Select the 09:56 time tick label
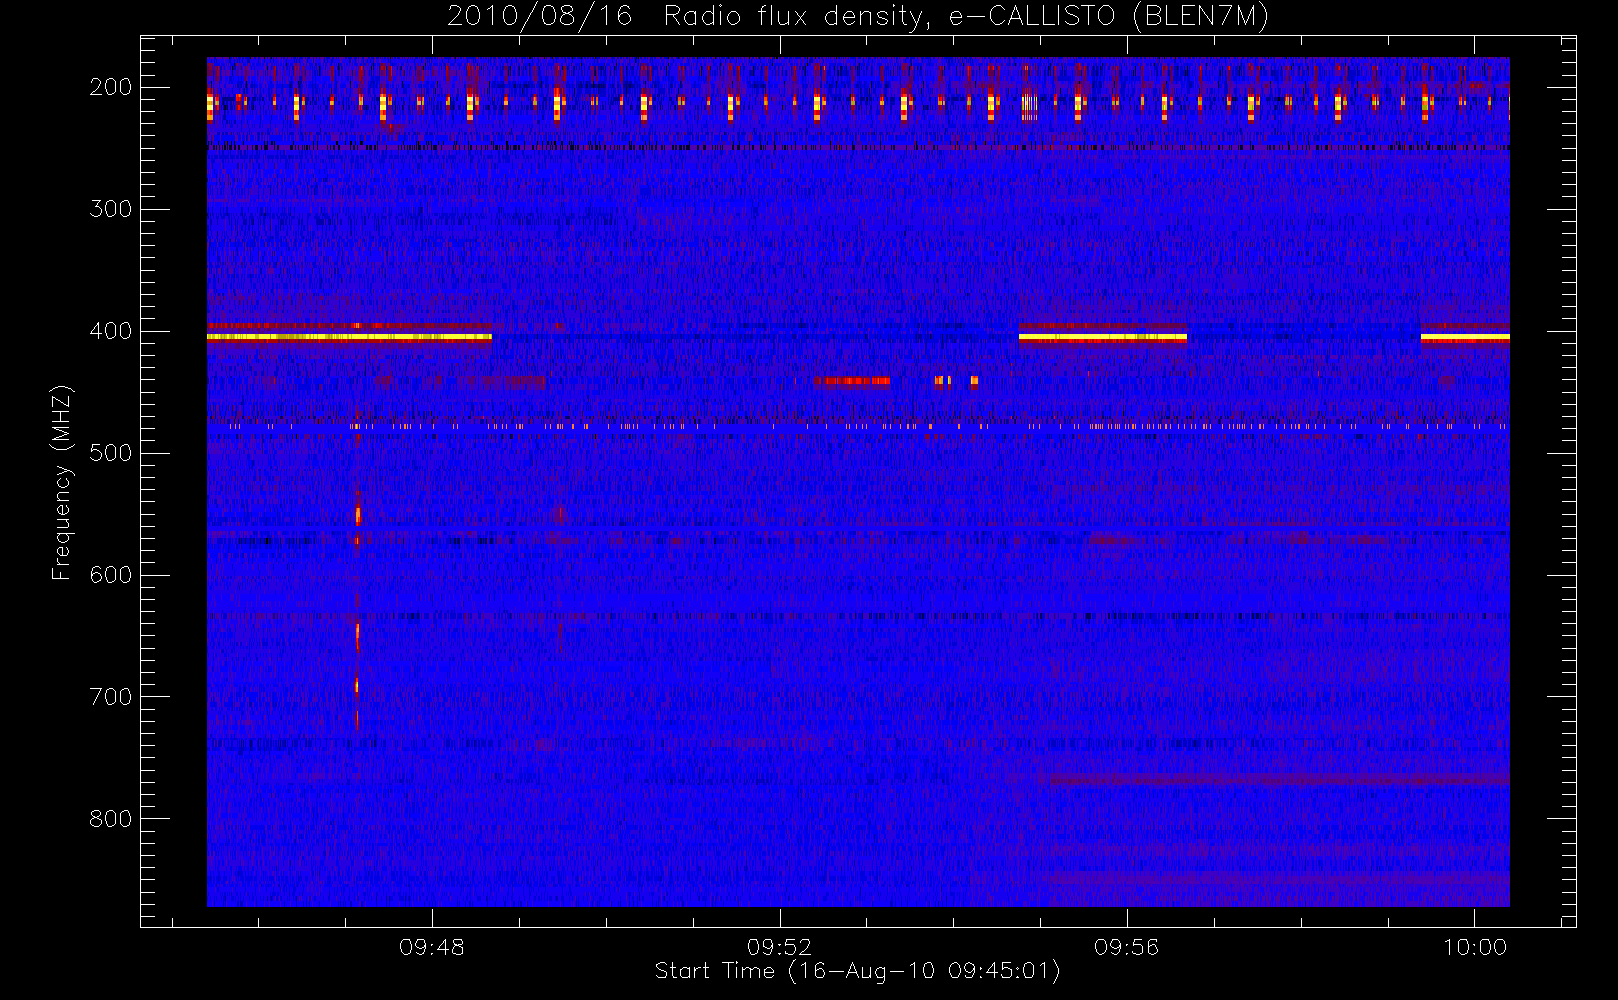The image size is (1618, 1000). tap(1127, 947)
